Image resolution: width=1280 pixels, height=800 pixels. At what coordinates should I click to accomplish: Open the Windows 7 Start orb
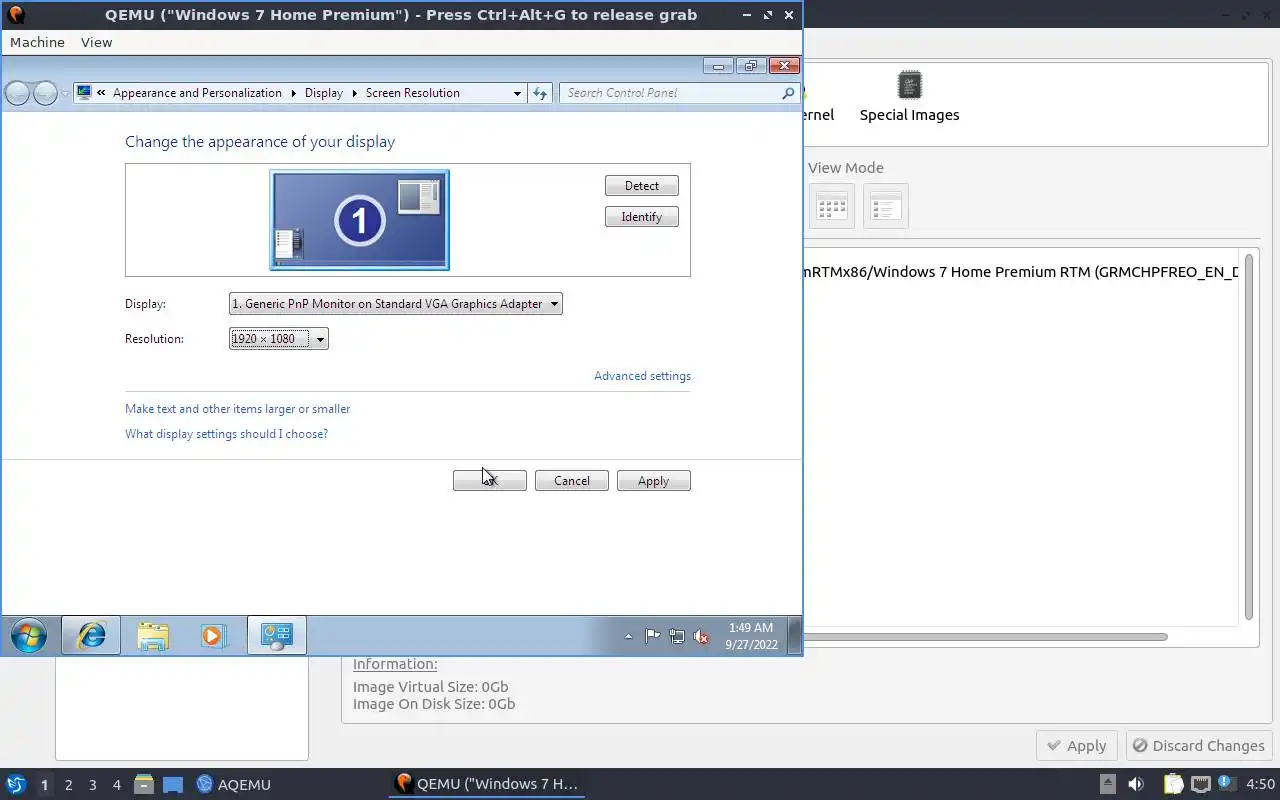click(x=28, y=636)
